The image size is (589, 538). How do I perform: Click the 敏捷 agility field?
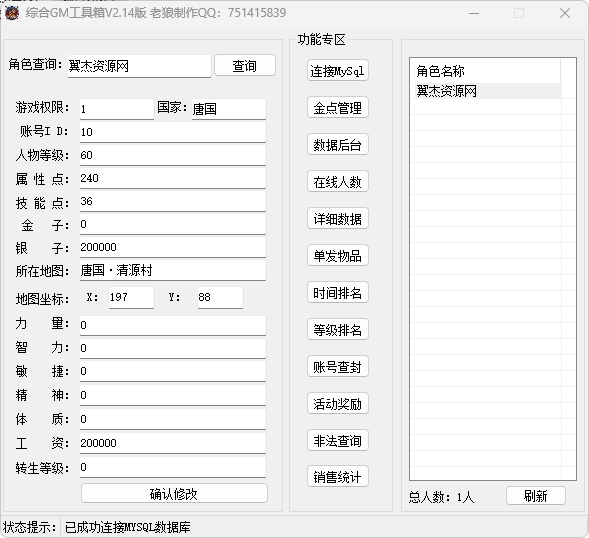[173, 371]
